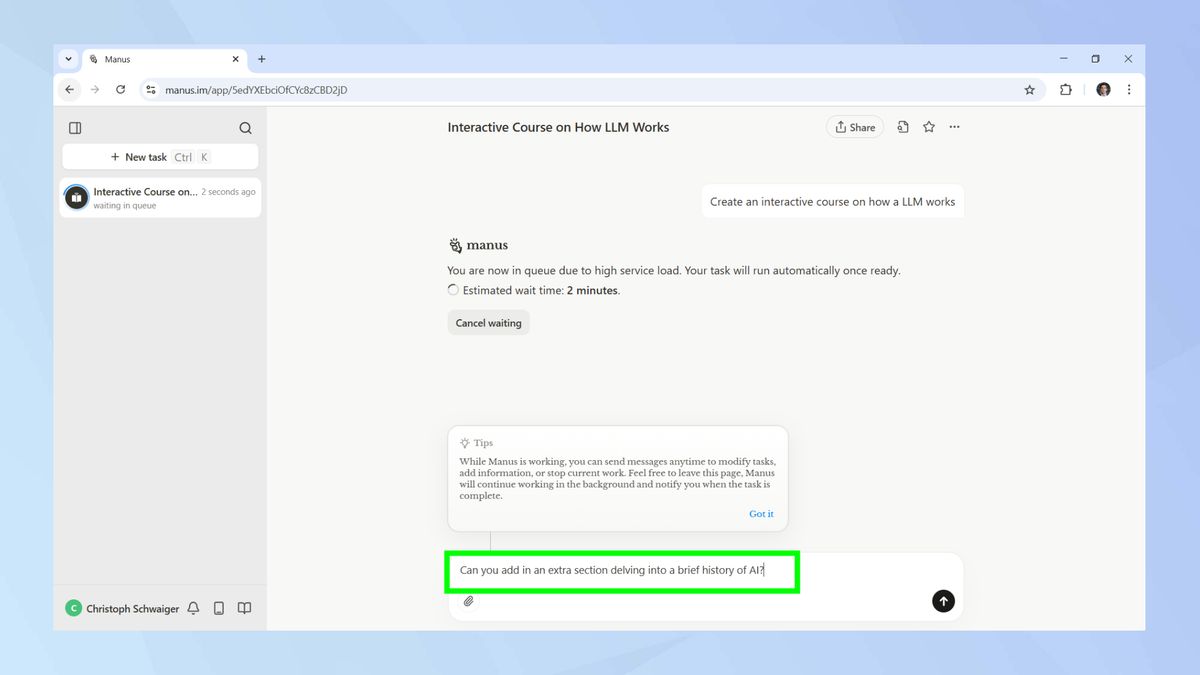1200x675 pixels.
Task: Star this task as a favorite
Action: pyautogui.click(x=928, y=127)
